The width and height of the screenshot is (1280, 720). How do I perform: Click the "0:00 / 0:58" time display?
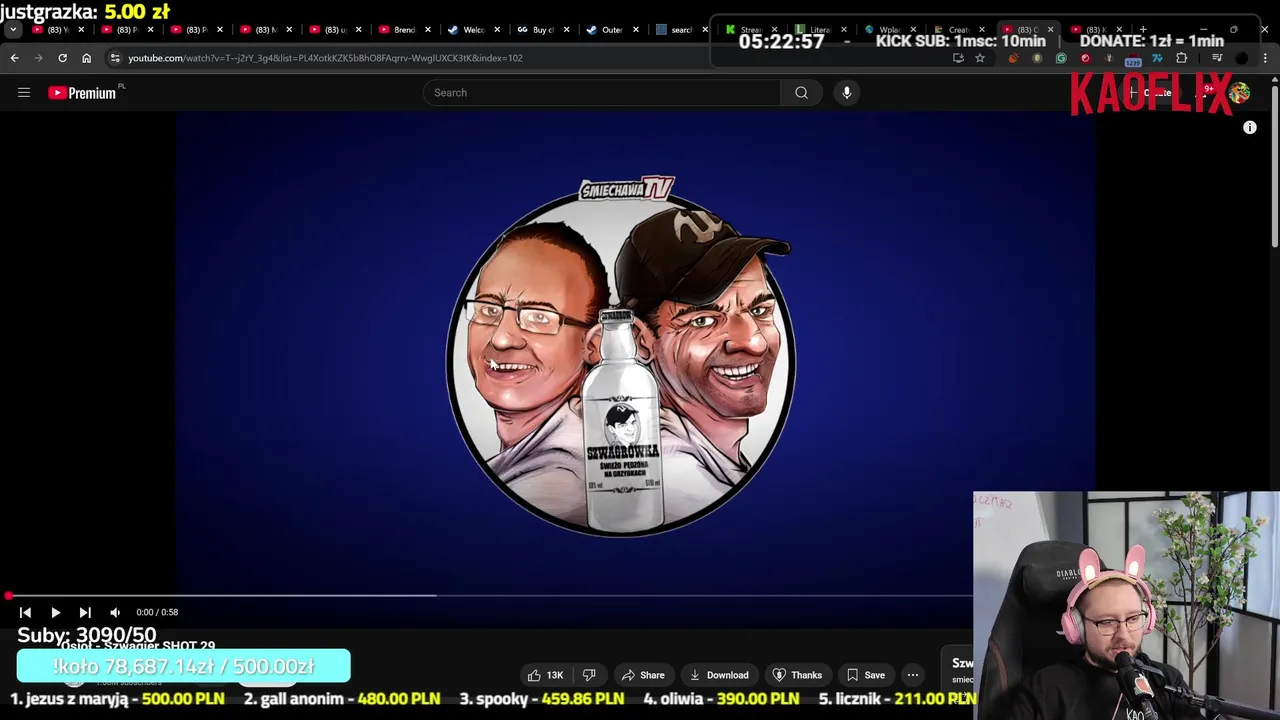coord(157,612)
